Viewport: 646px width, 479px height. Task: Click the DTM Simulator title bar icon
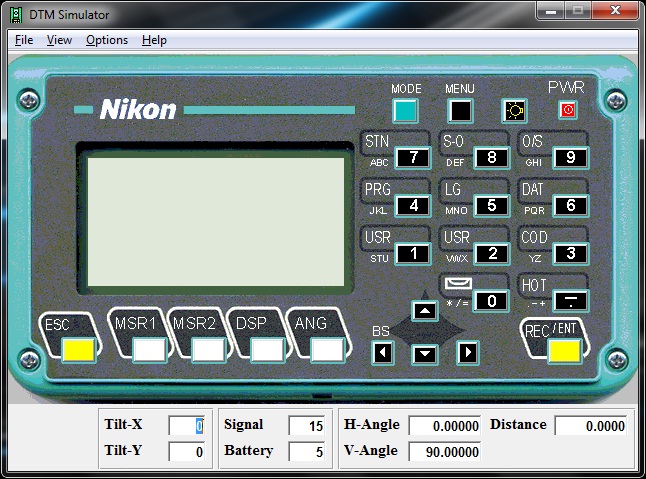coord(16,15)
